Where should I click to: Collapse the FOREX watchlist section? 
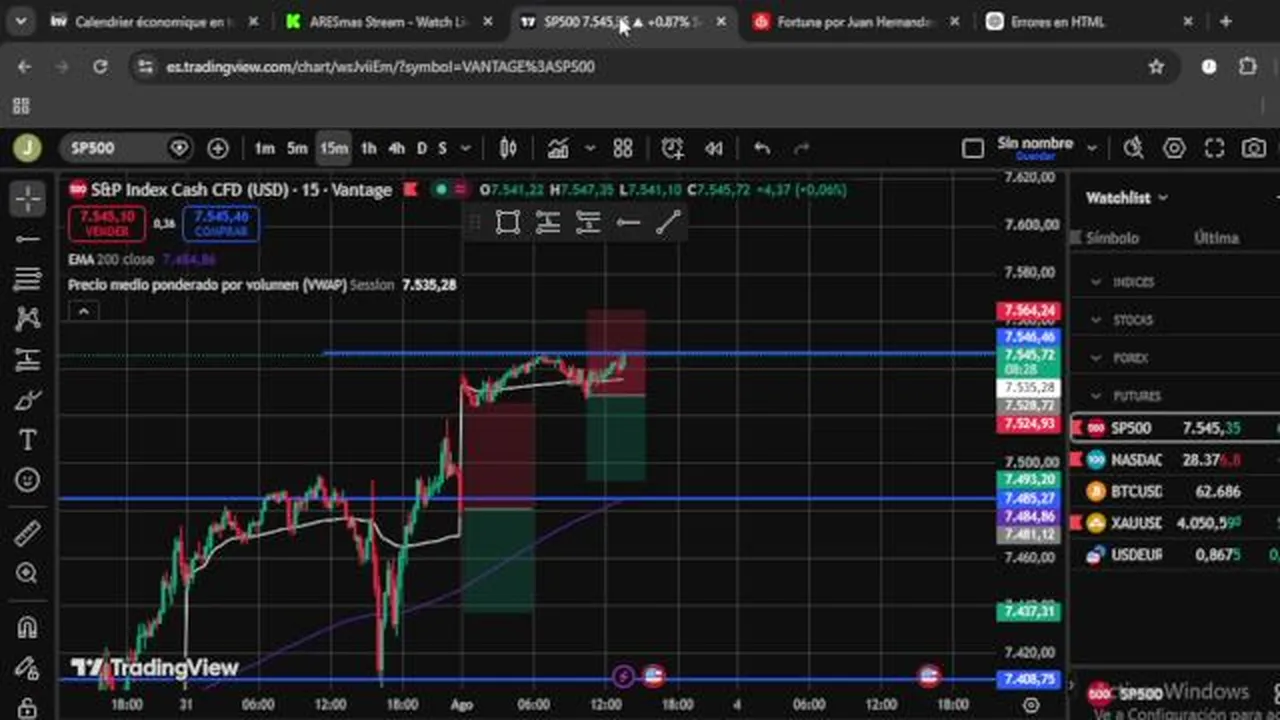coord(1096,358)
